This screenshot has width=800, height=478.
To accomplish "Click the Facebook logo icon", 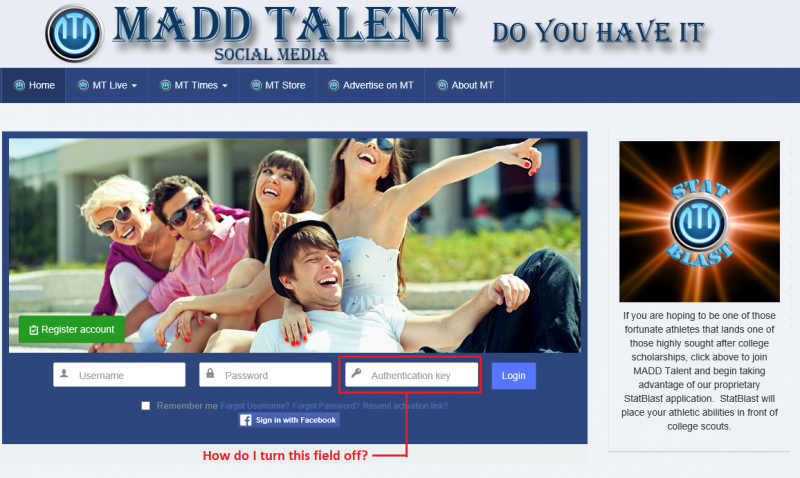I will point(246,420).
